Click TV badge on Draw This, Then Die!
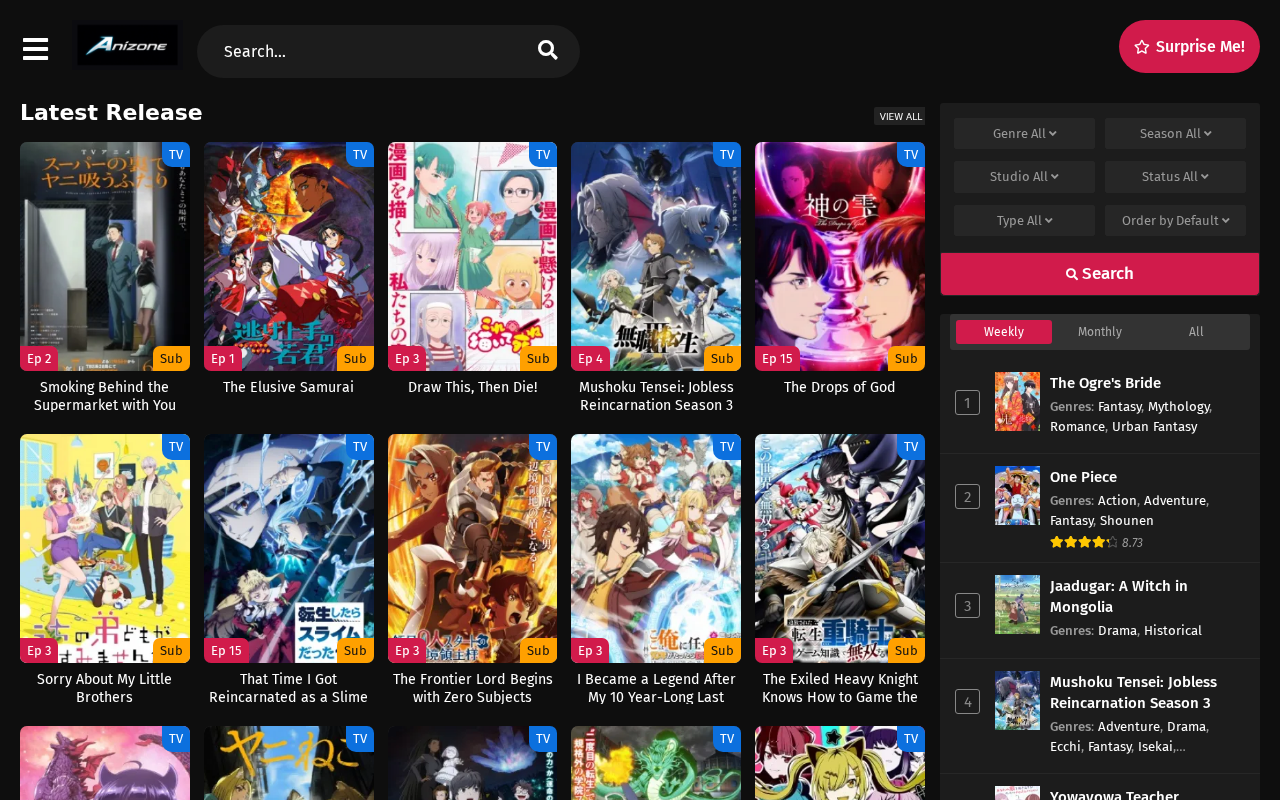This screenshot has width=1280, height=800. click(x=543, y=154)
